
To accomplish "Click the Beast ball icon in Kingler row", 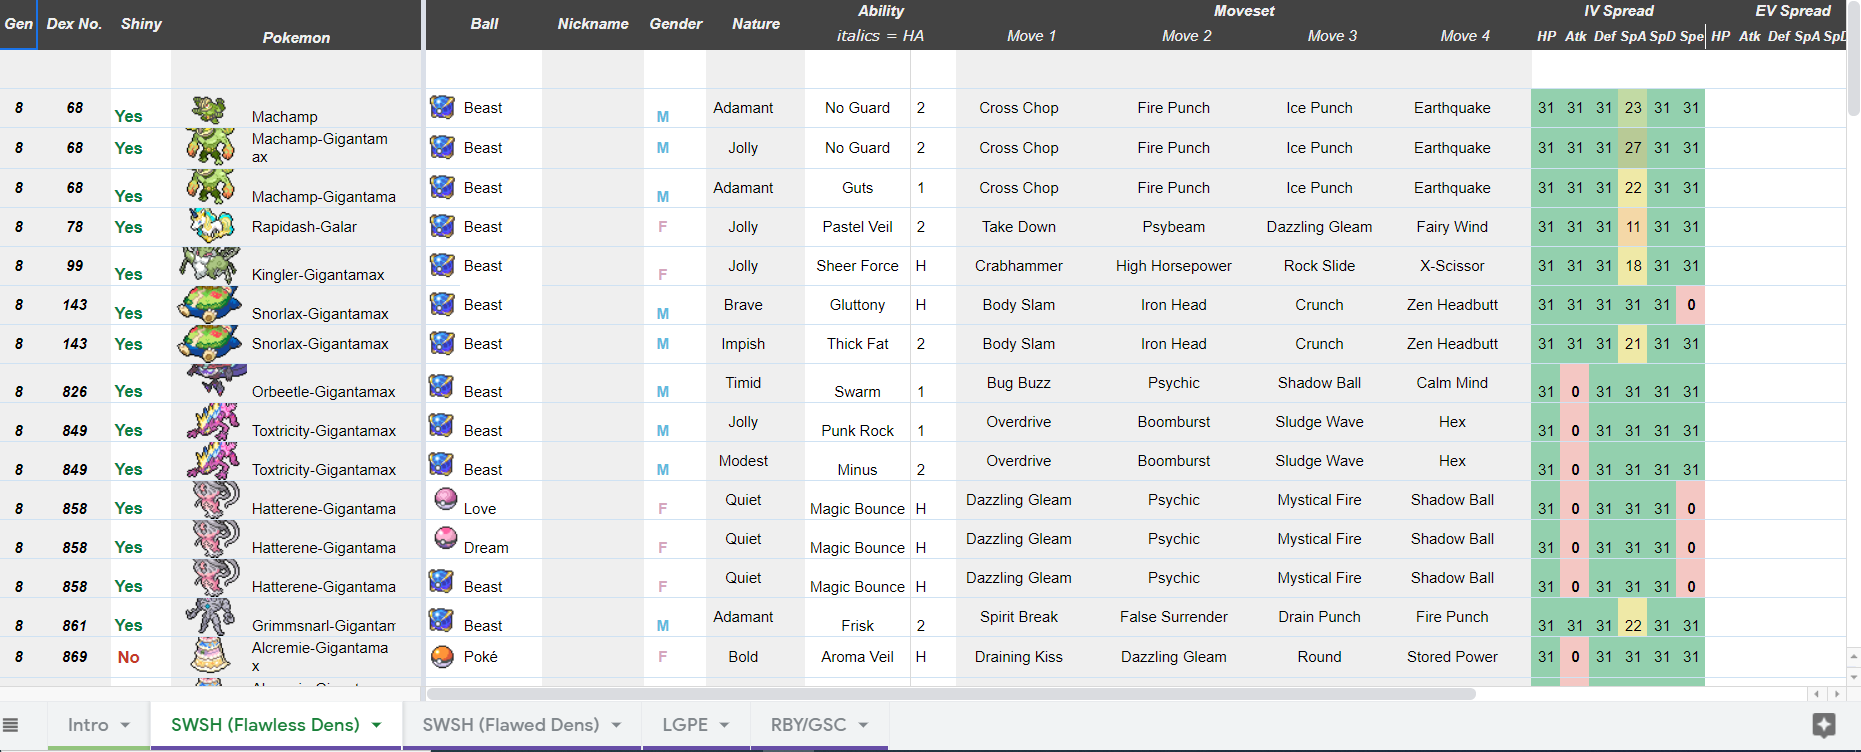I will click(x=442, y=265).
